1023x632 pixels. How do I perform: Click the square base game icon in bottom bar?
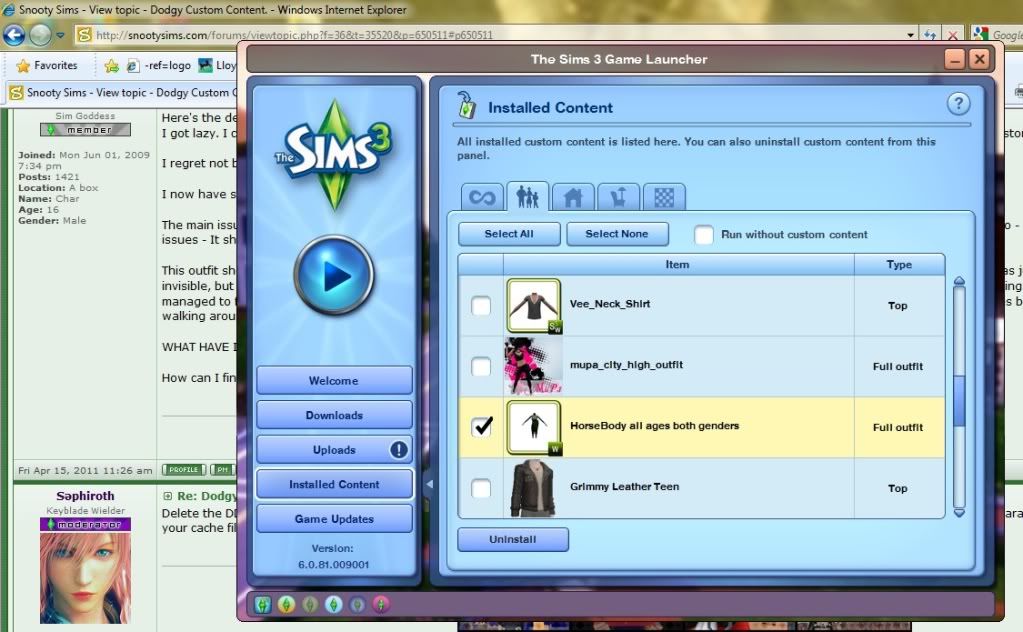(x=262, y=605)
